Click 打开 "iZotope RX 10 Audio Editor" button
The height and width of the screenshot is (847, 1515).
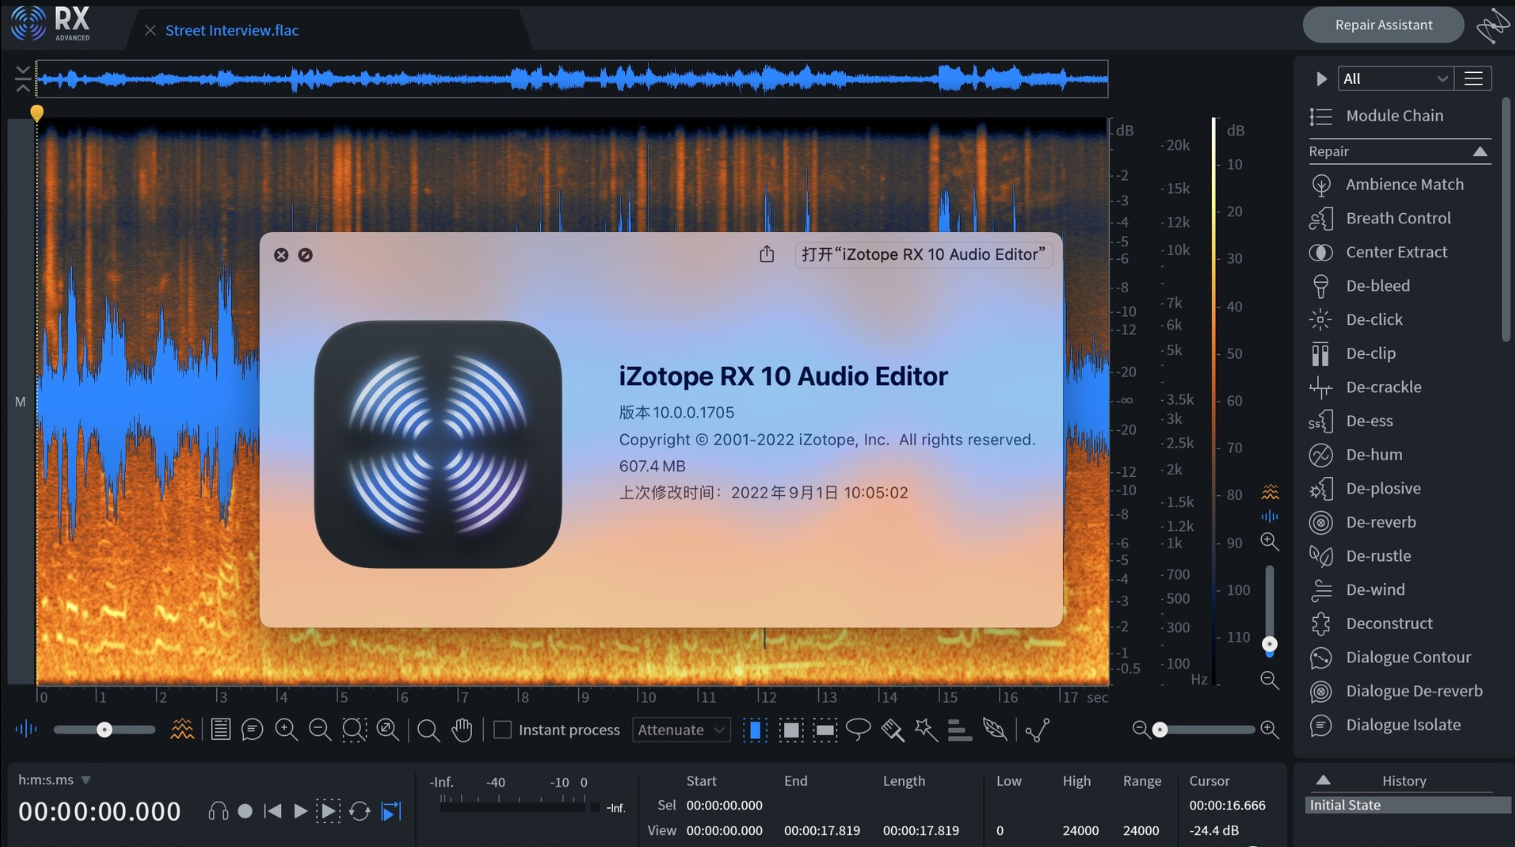click(922, 254)
